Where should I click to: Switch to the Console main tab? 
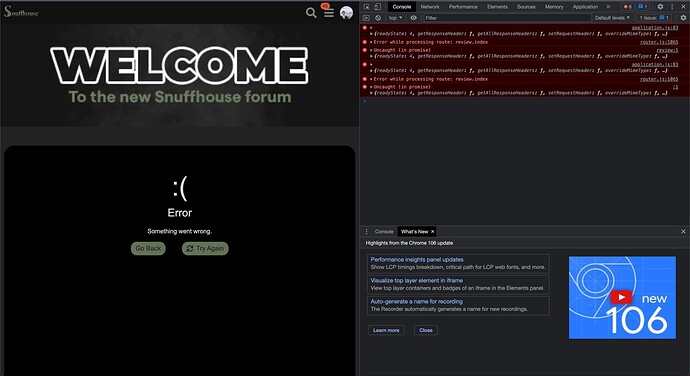(x=401, y=7)
